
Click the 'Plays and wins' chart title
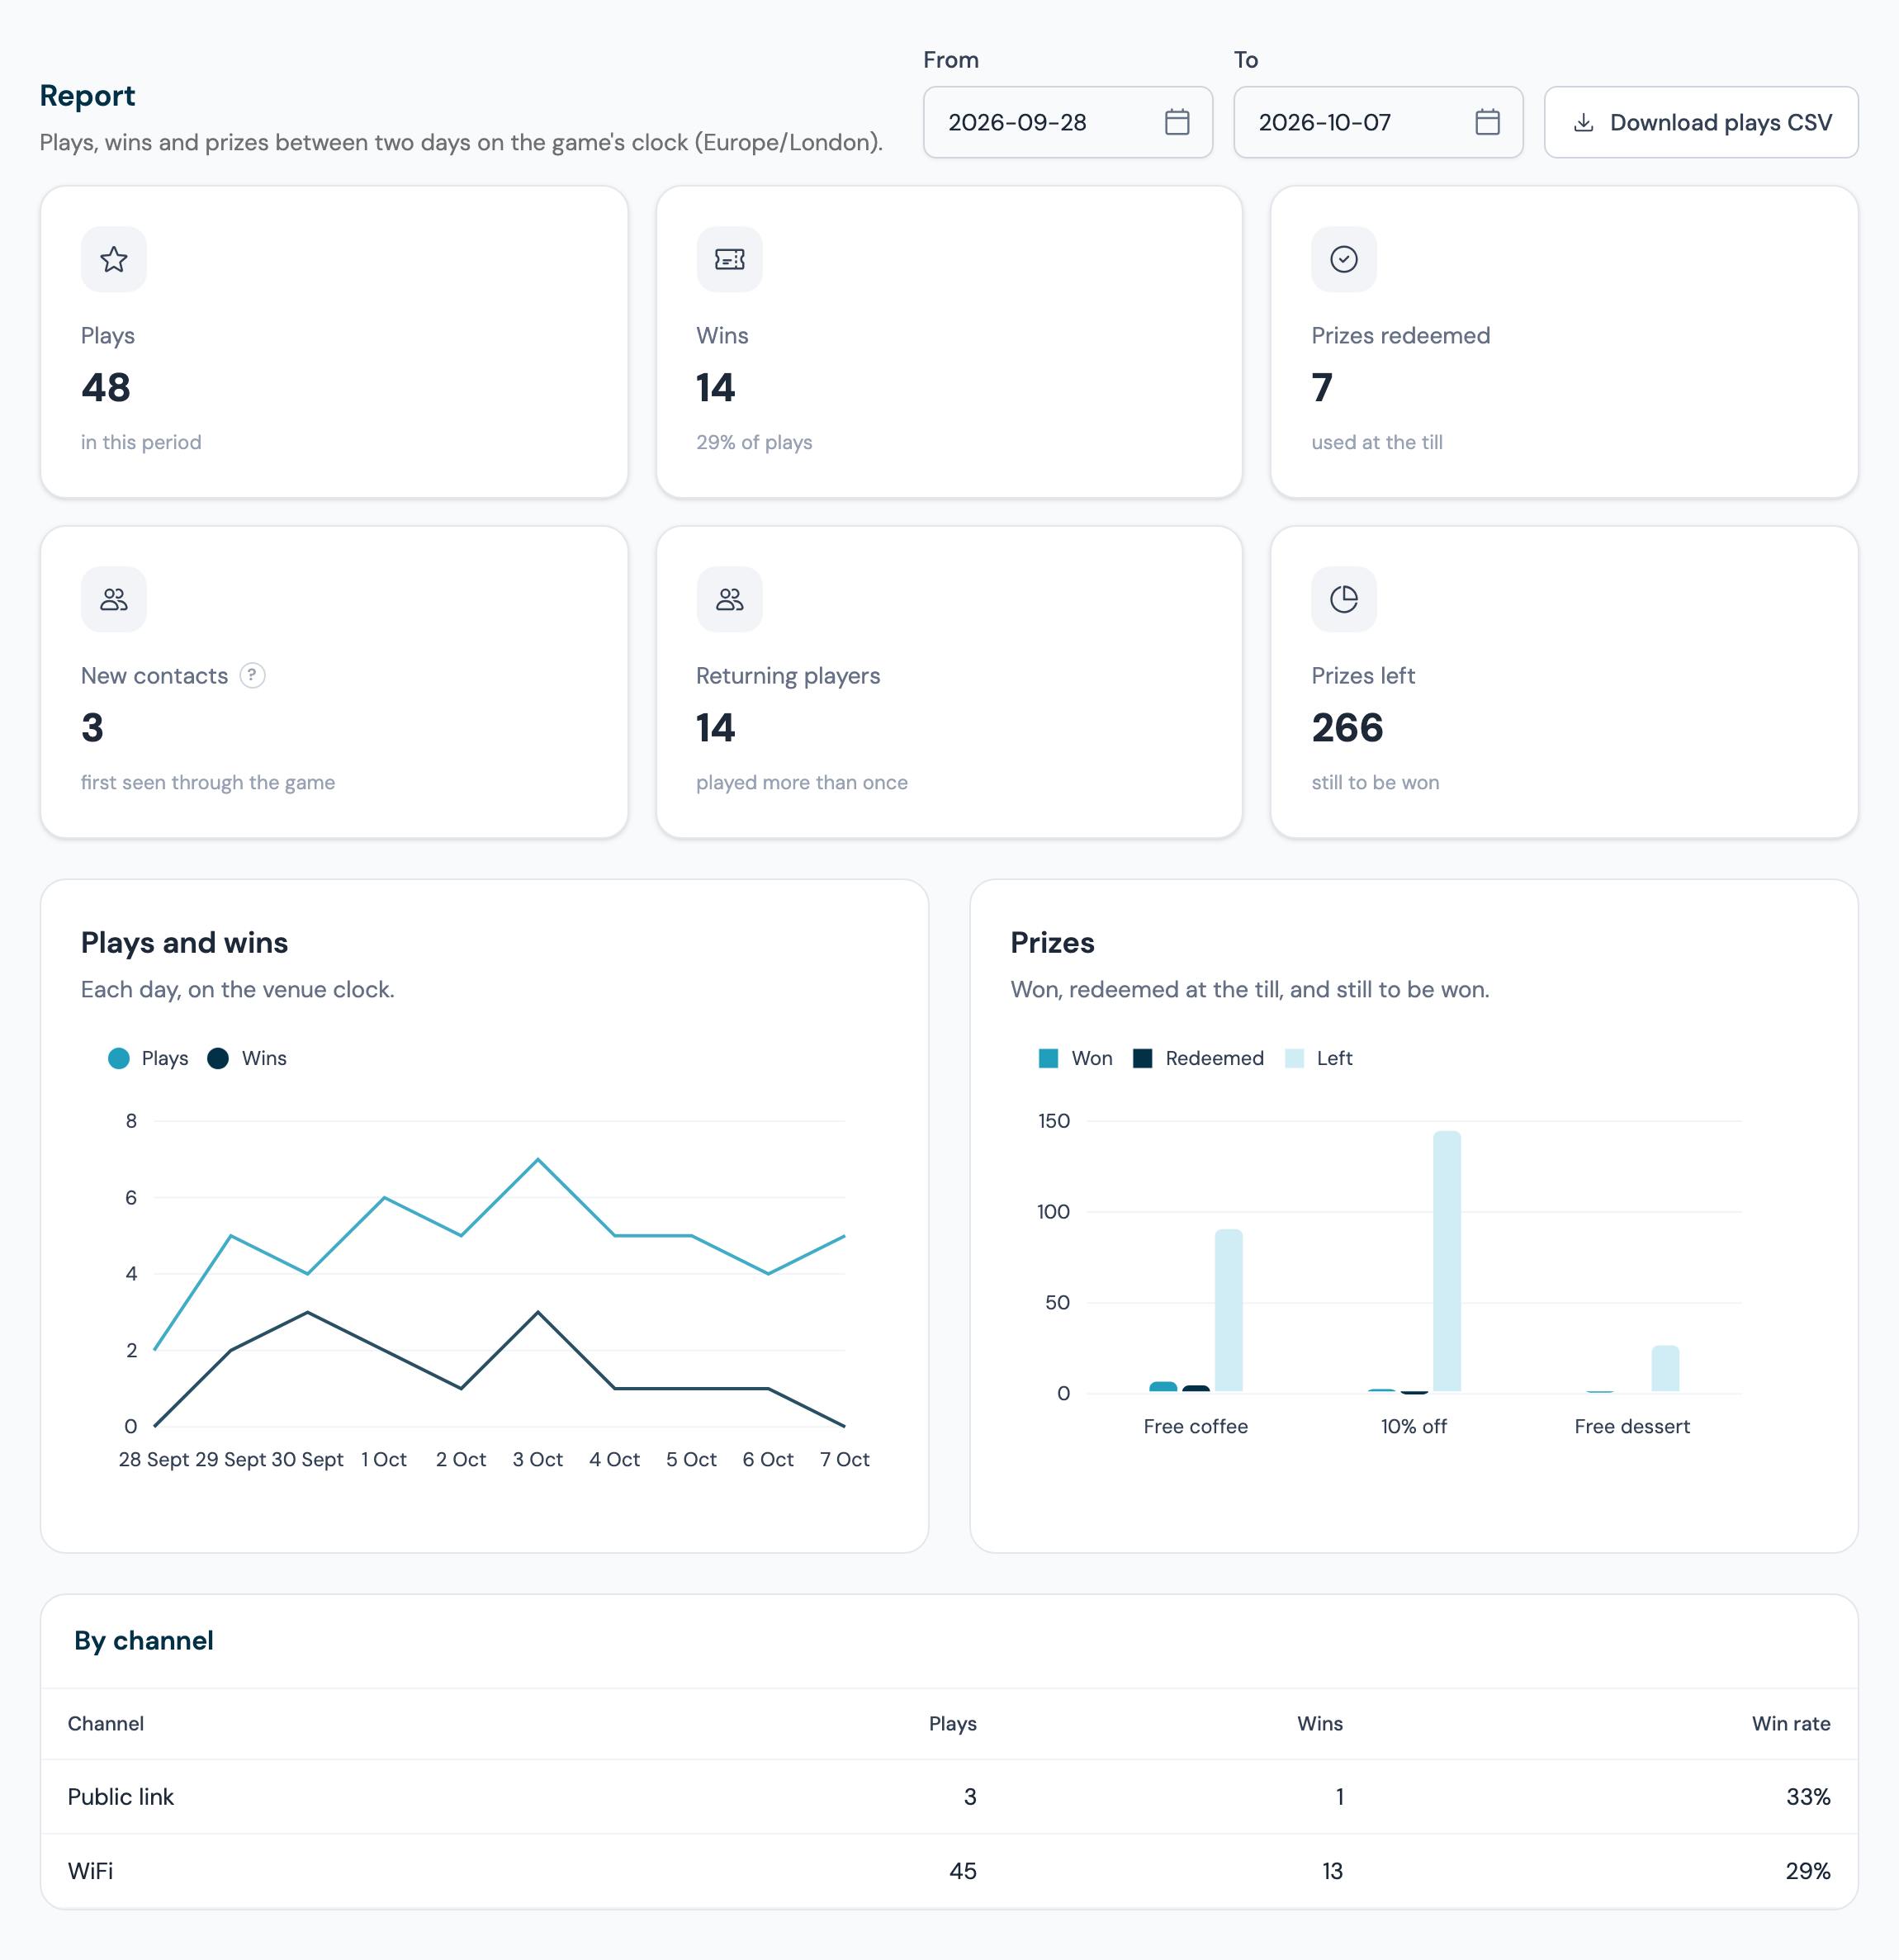184,943
